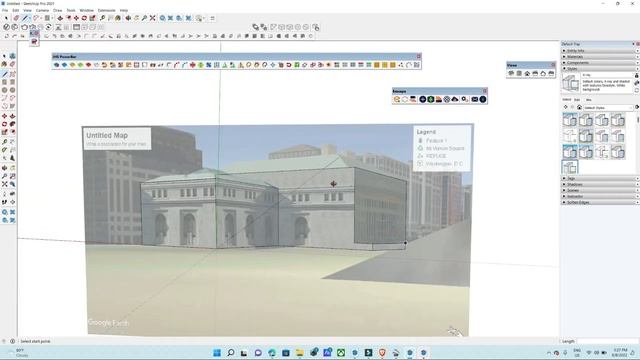Activate the Orbit tool in the top toolbar
This screenshot has height=360, width=640.
pos(128,18)
